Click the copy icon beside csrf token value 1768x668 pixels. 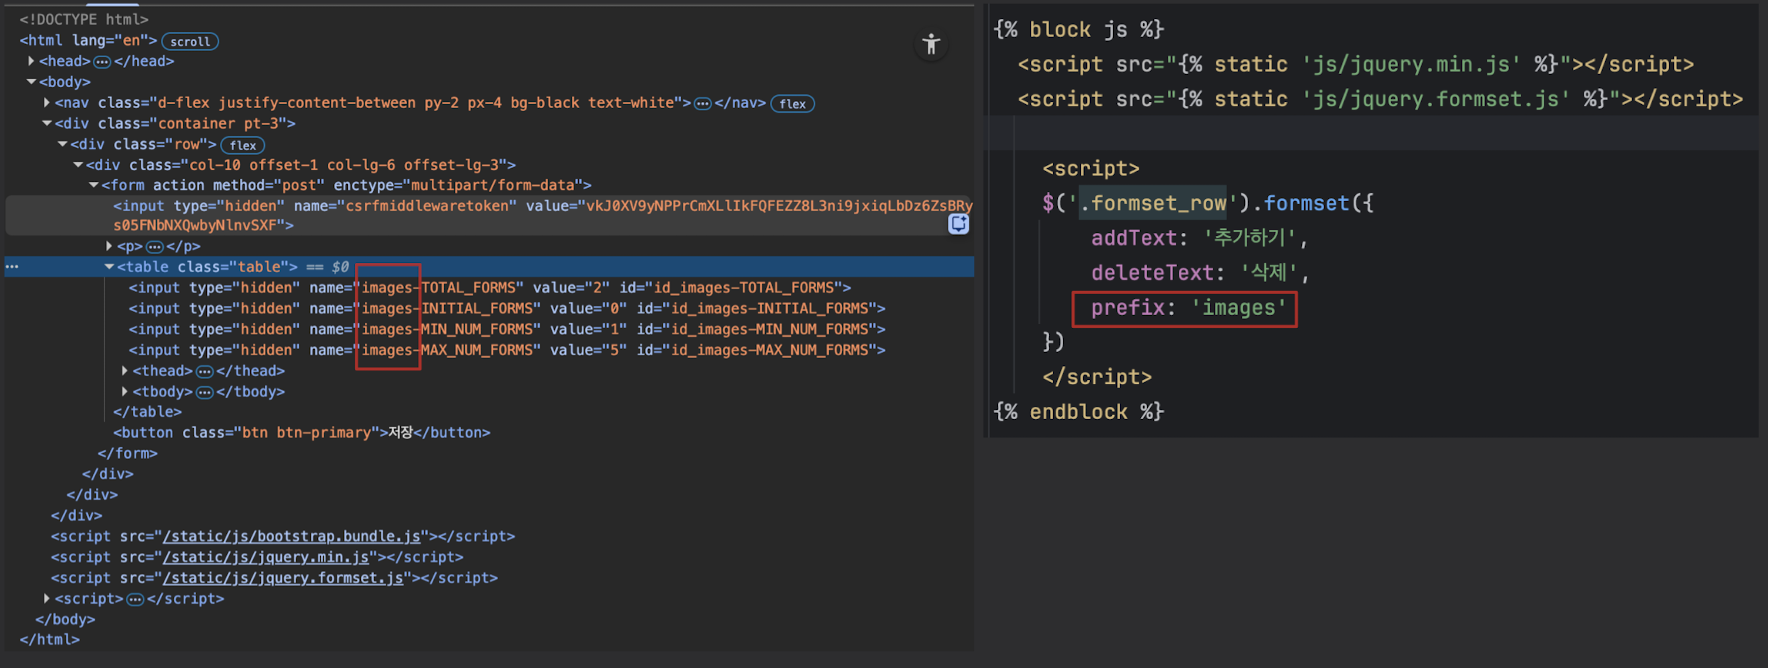958,224
